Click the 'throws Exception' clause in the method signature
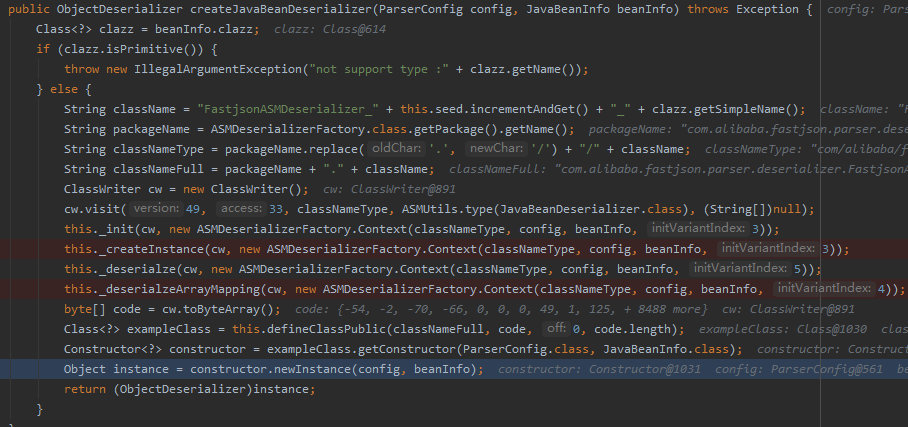This screenshot has height=427, width=908. click(x=743, y=9)
